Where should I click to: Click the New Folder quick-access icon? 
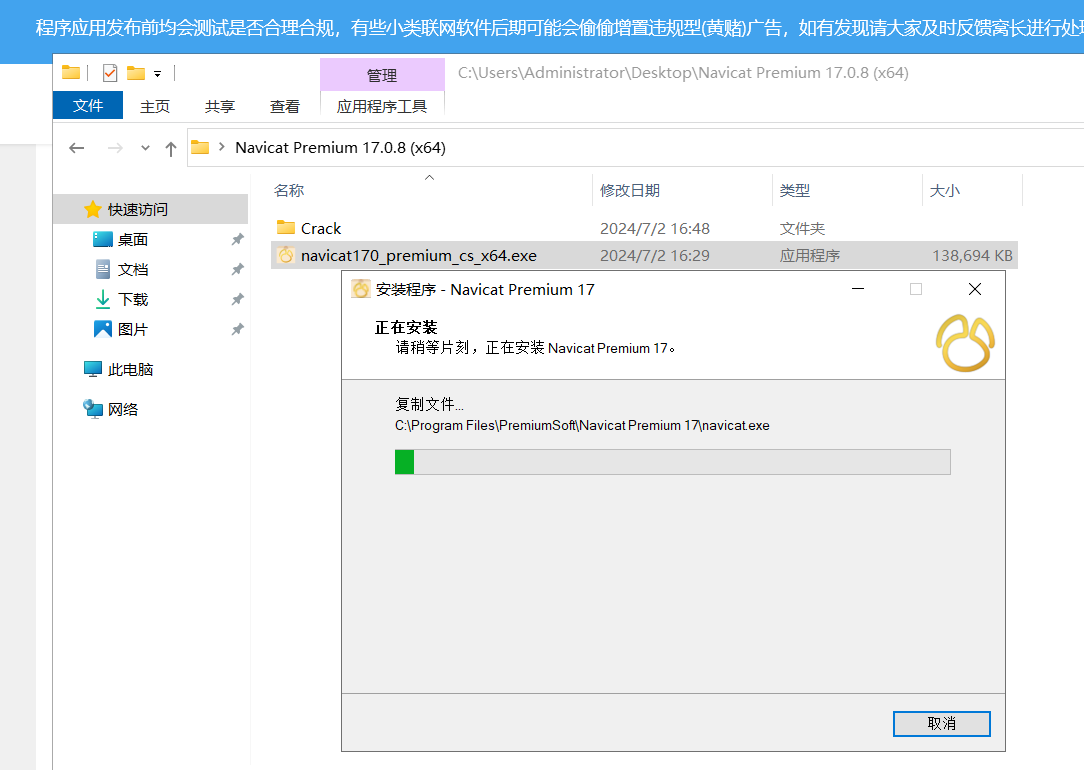[x=136, y=73]
